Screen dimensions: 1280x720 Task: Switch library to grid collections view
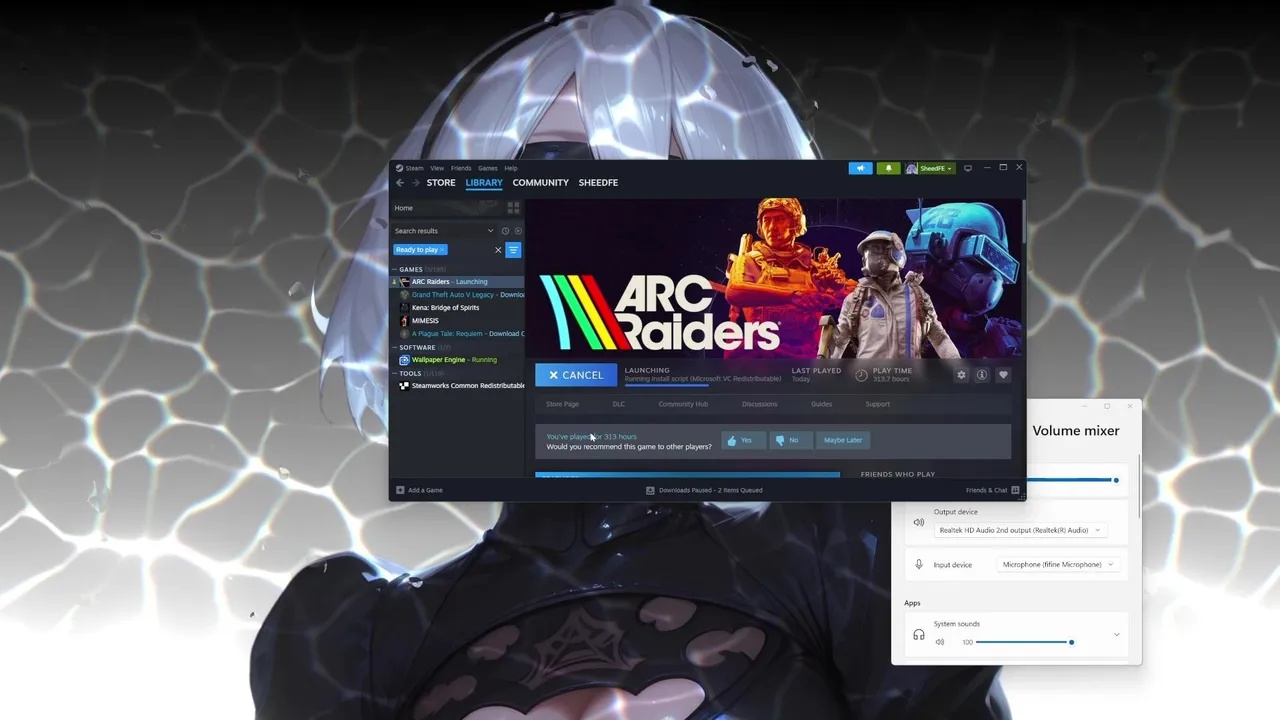[513, 208]
